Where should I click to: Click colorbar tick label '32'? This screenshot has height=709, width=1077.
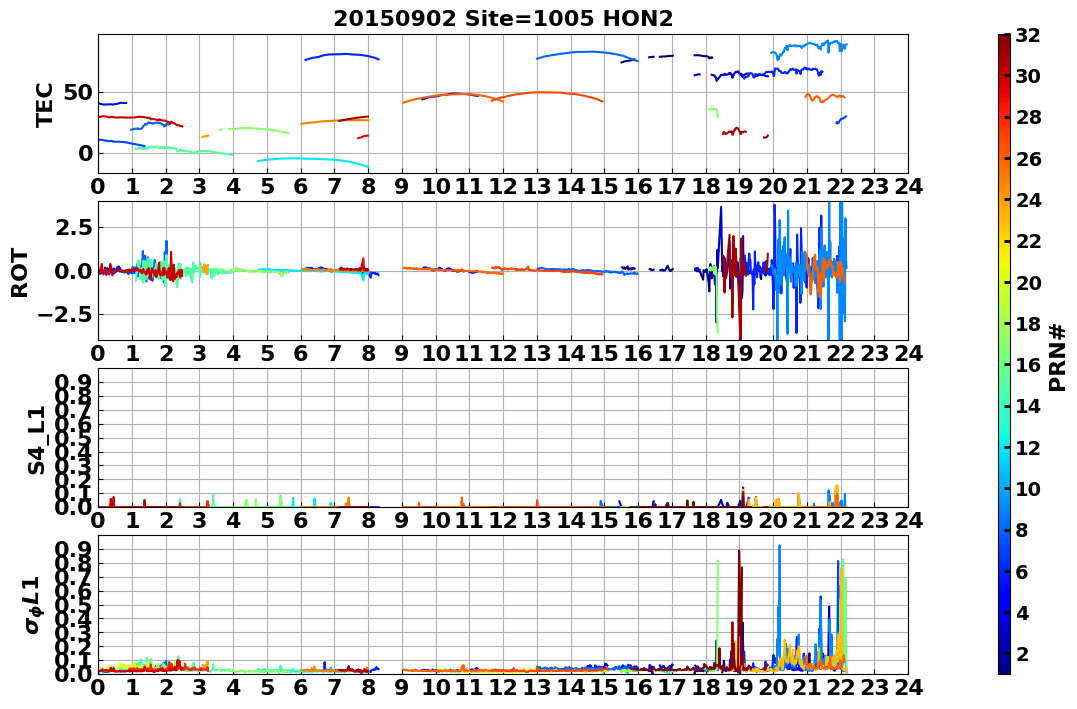tap(1028, 35)
